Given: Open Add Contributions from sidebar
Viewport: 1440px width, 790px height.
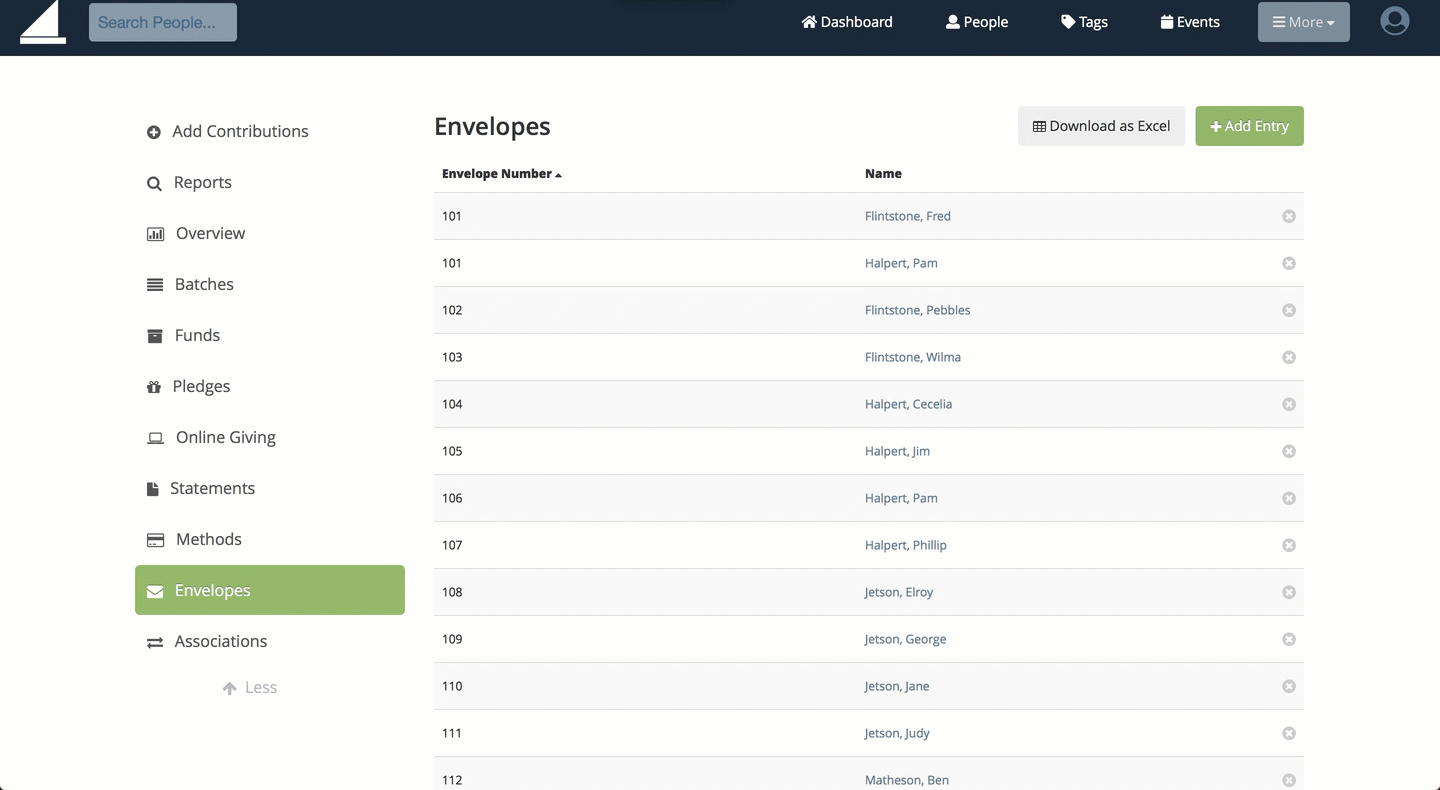Looking at the screenshot, I should 239,131.
